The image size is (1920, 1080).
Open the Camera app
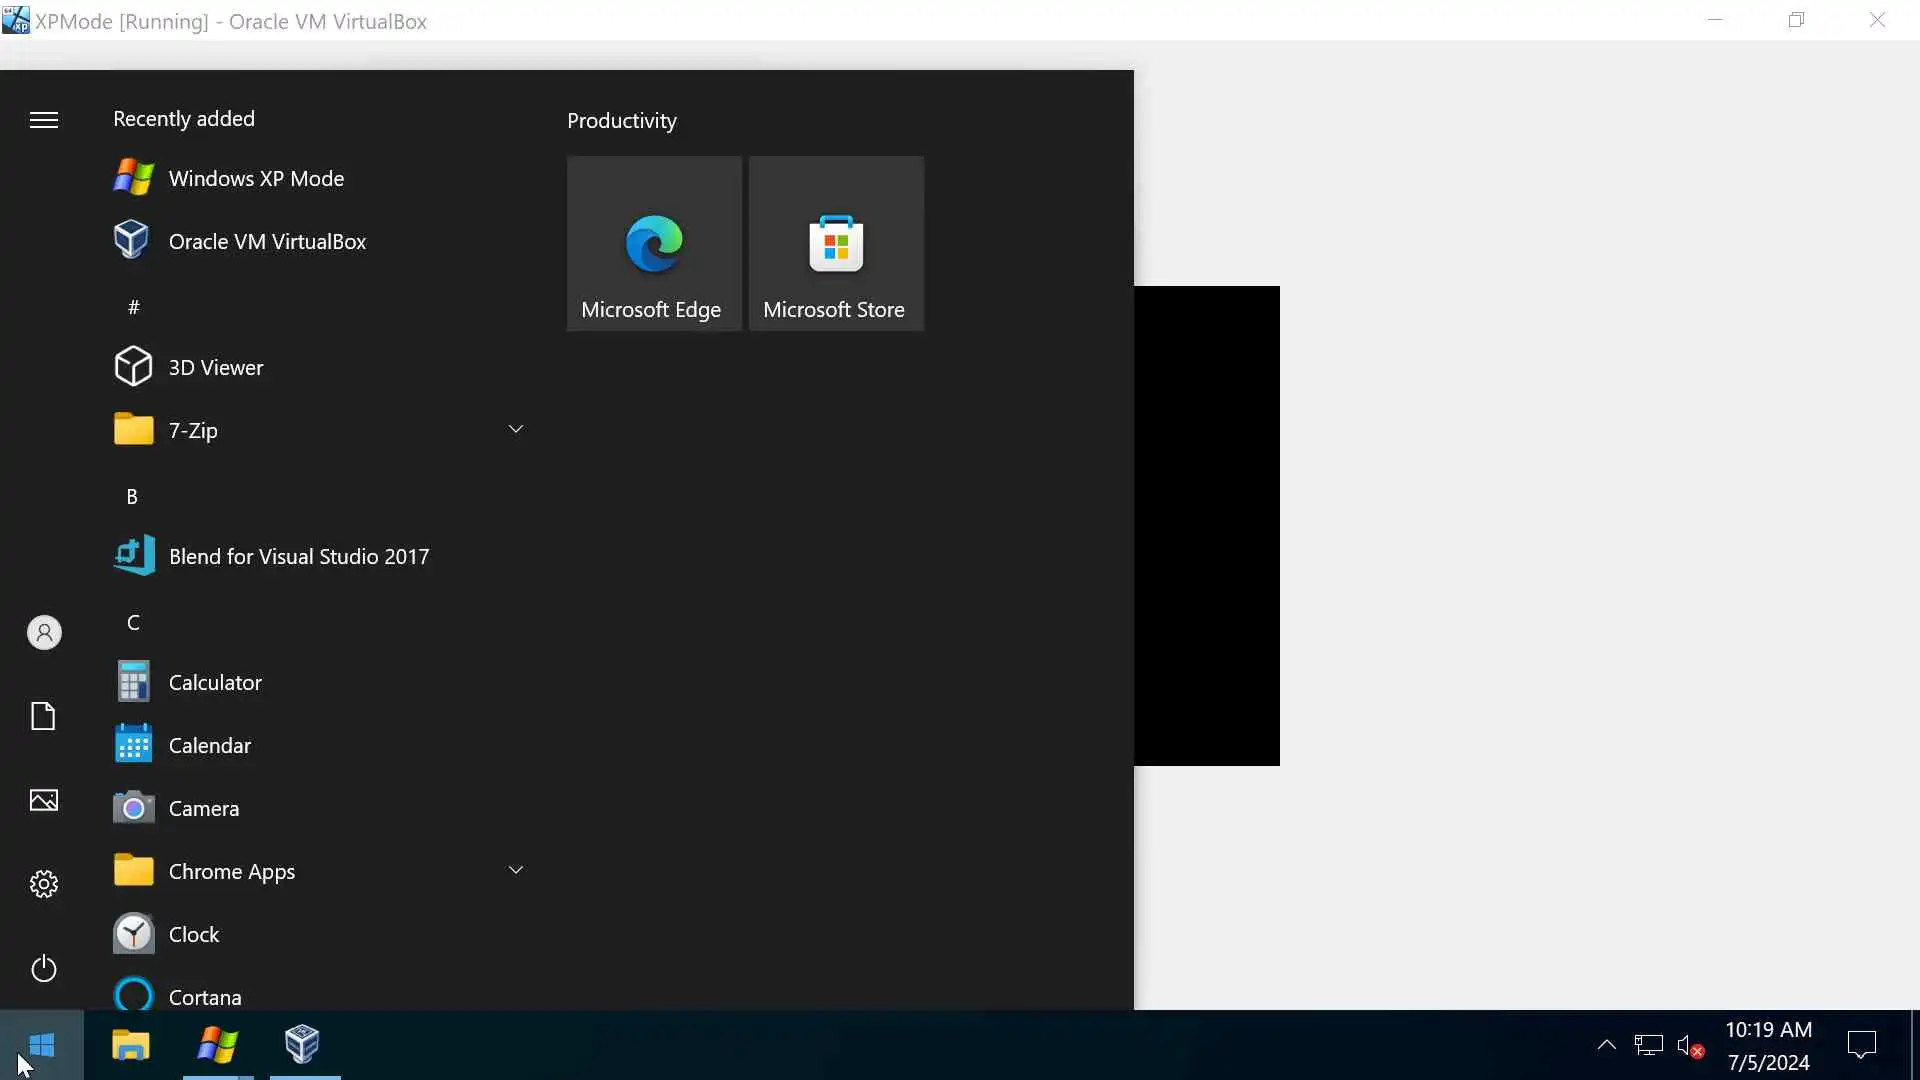pyautogui.click(x=203, y=809)
